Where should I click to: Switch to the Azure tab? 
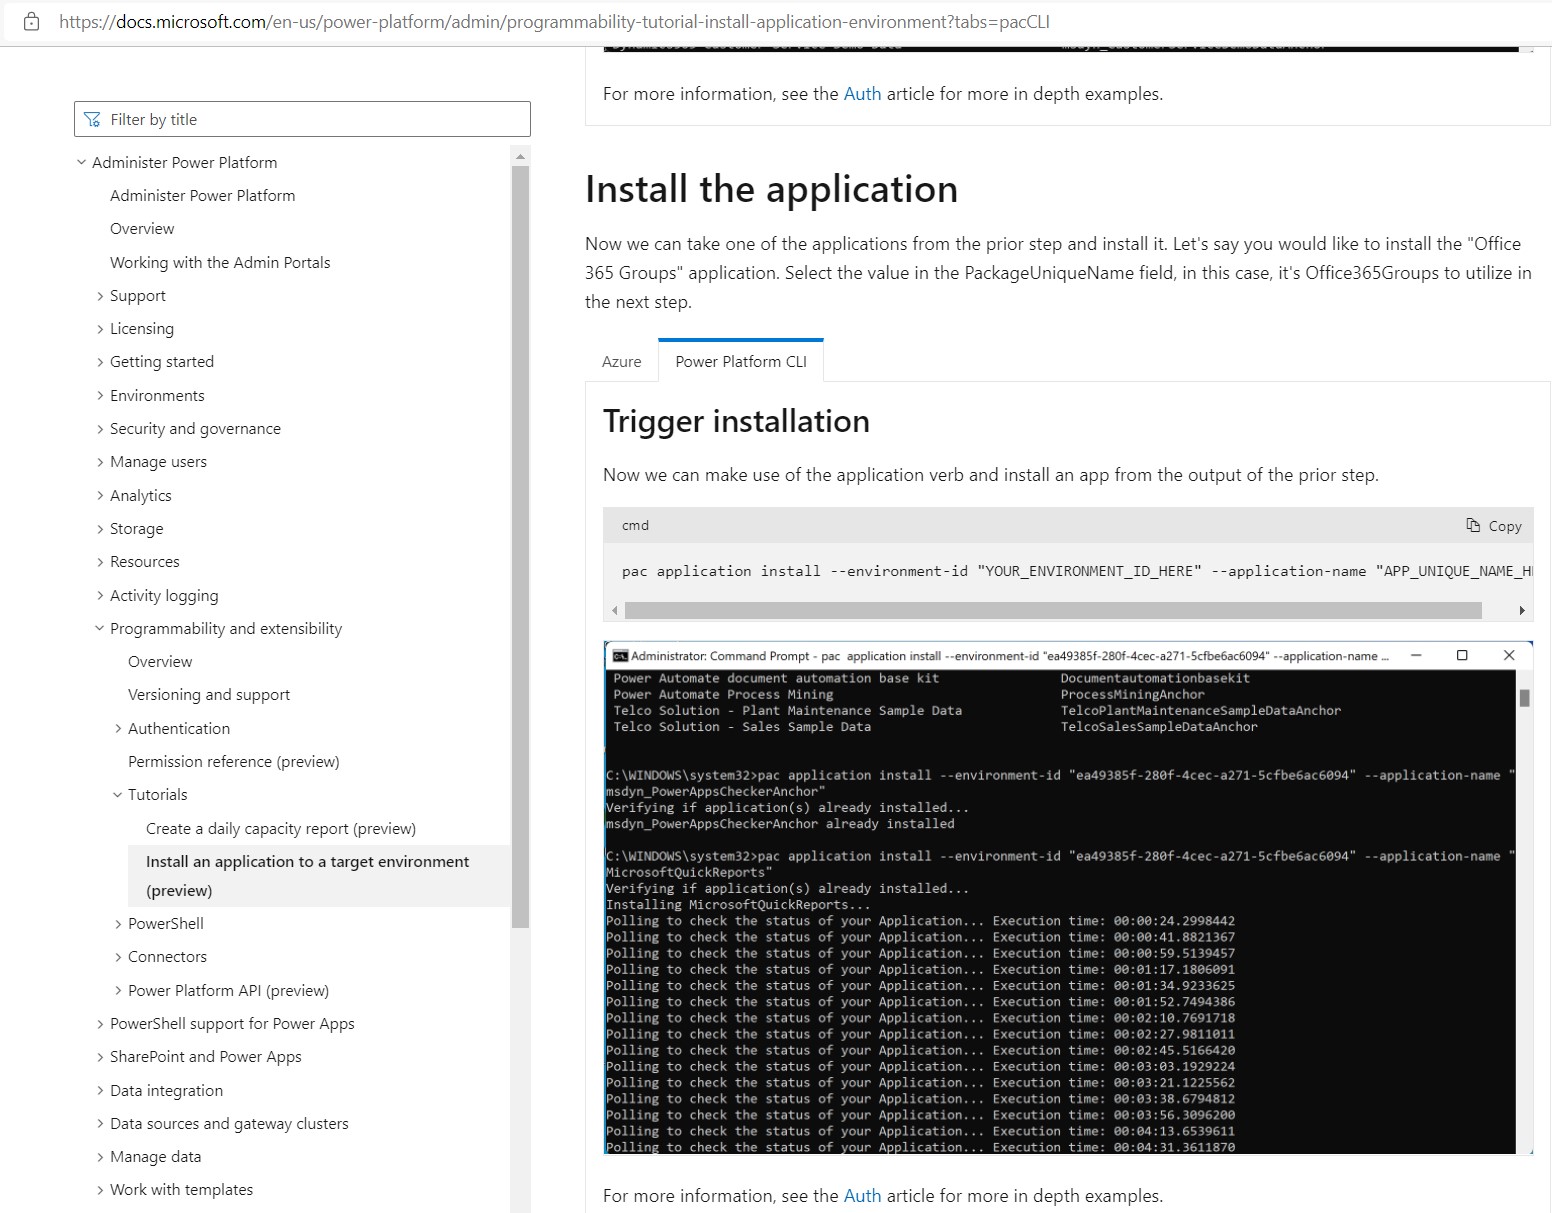click(x=621, y=361)
